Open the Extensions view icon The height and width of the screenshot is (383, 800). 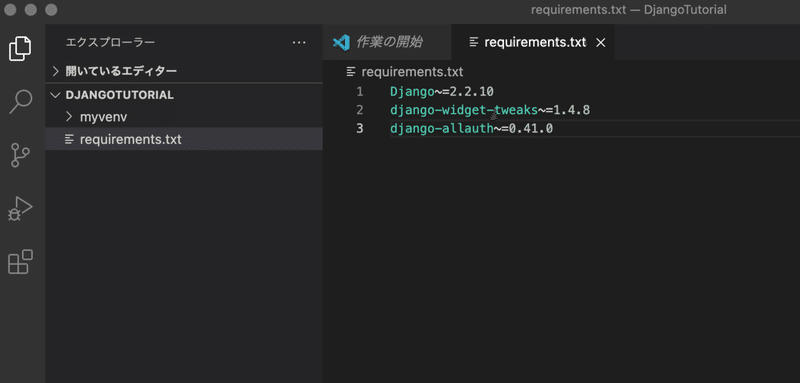20,262
